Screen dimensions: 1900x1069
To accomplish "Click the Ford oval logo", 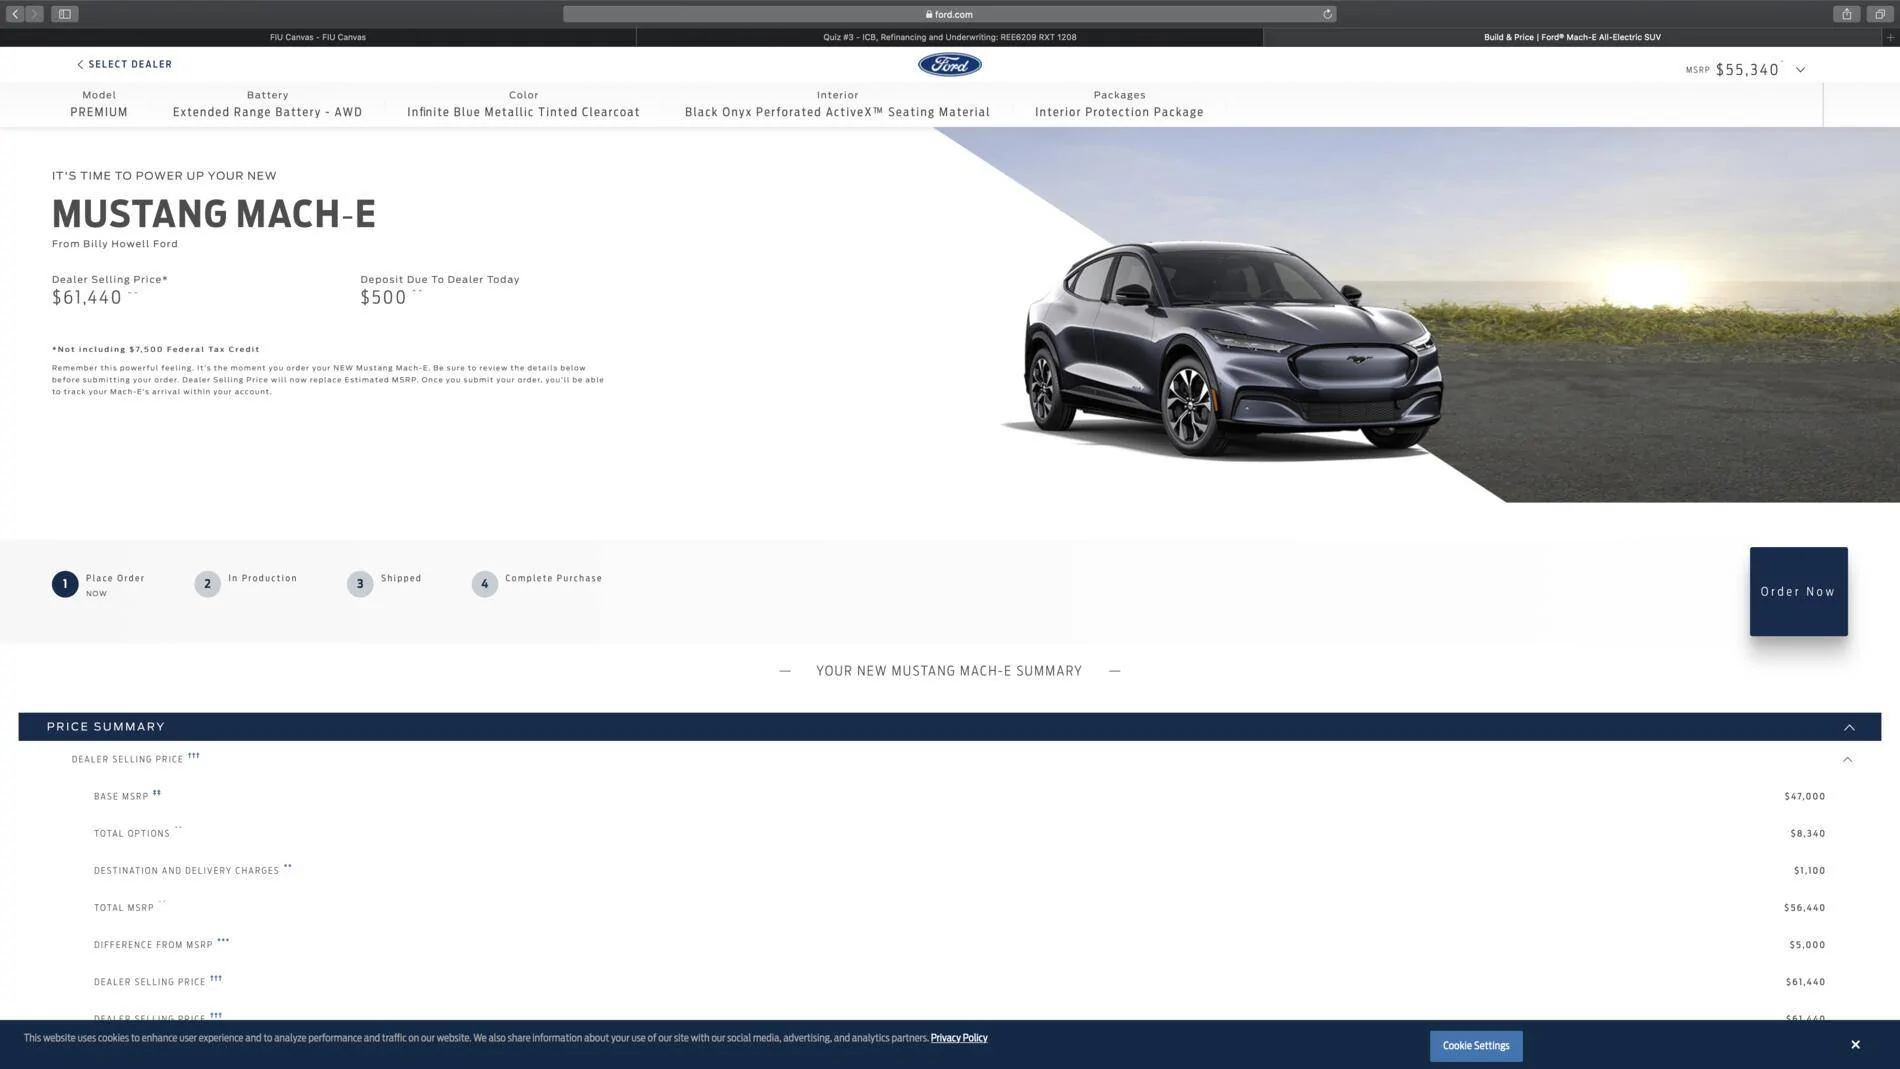I will (x=949, y=64).
